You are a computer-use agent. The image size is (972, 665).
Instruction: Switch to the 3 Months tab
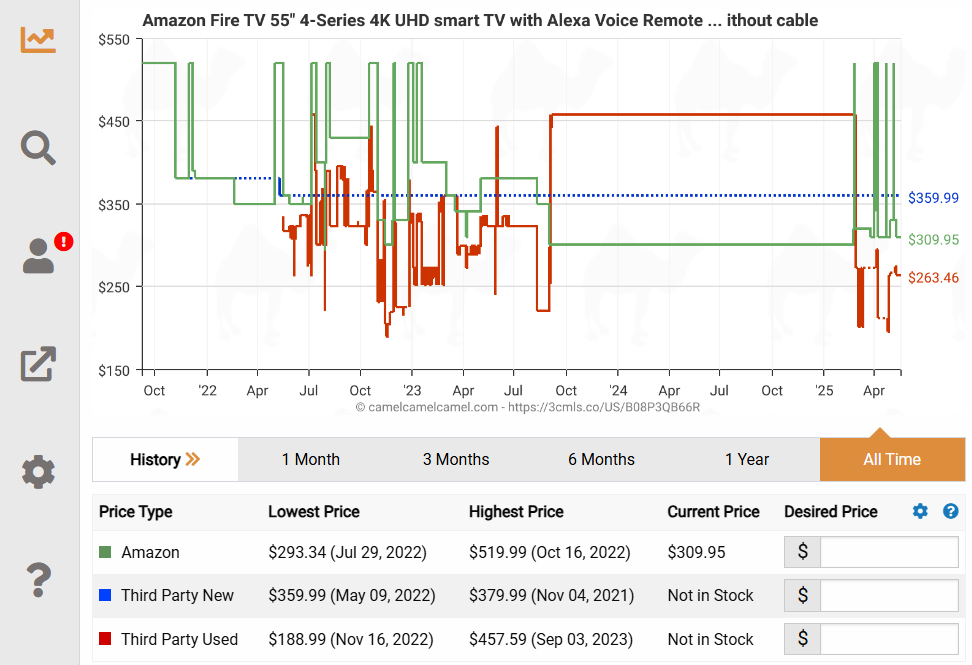click(456, 460)
